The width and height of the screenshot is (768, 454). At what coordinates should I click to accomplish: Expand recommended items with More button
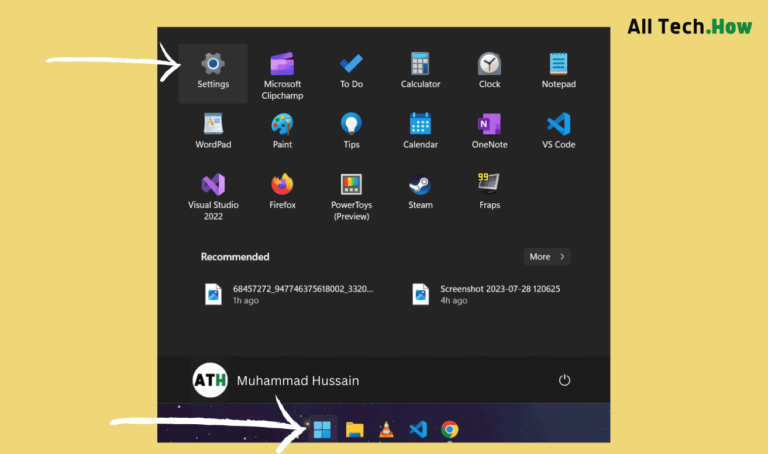[x=547, y=257]
